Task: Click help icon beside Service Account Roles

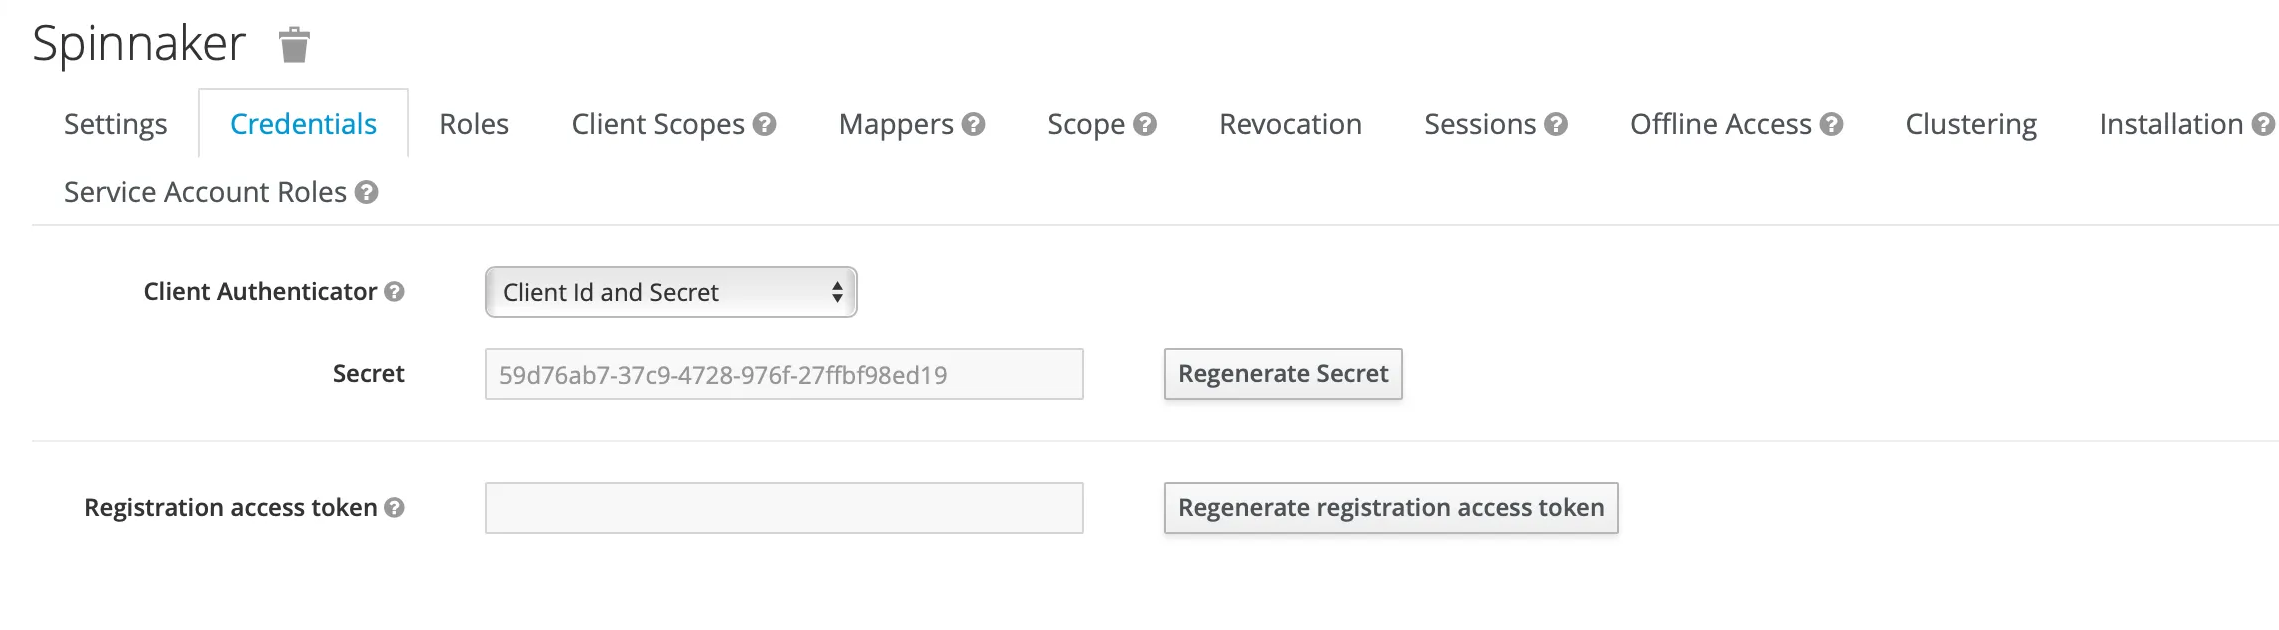Action: (367, 192)
